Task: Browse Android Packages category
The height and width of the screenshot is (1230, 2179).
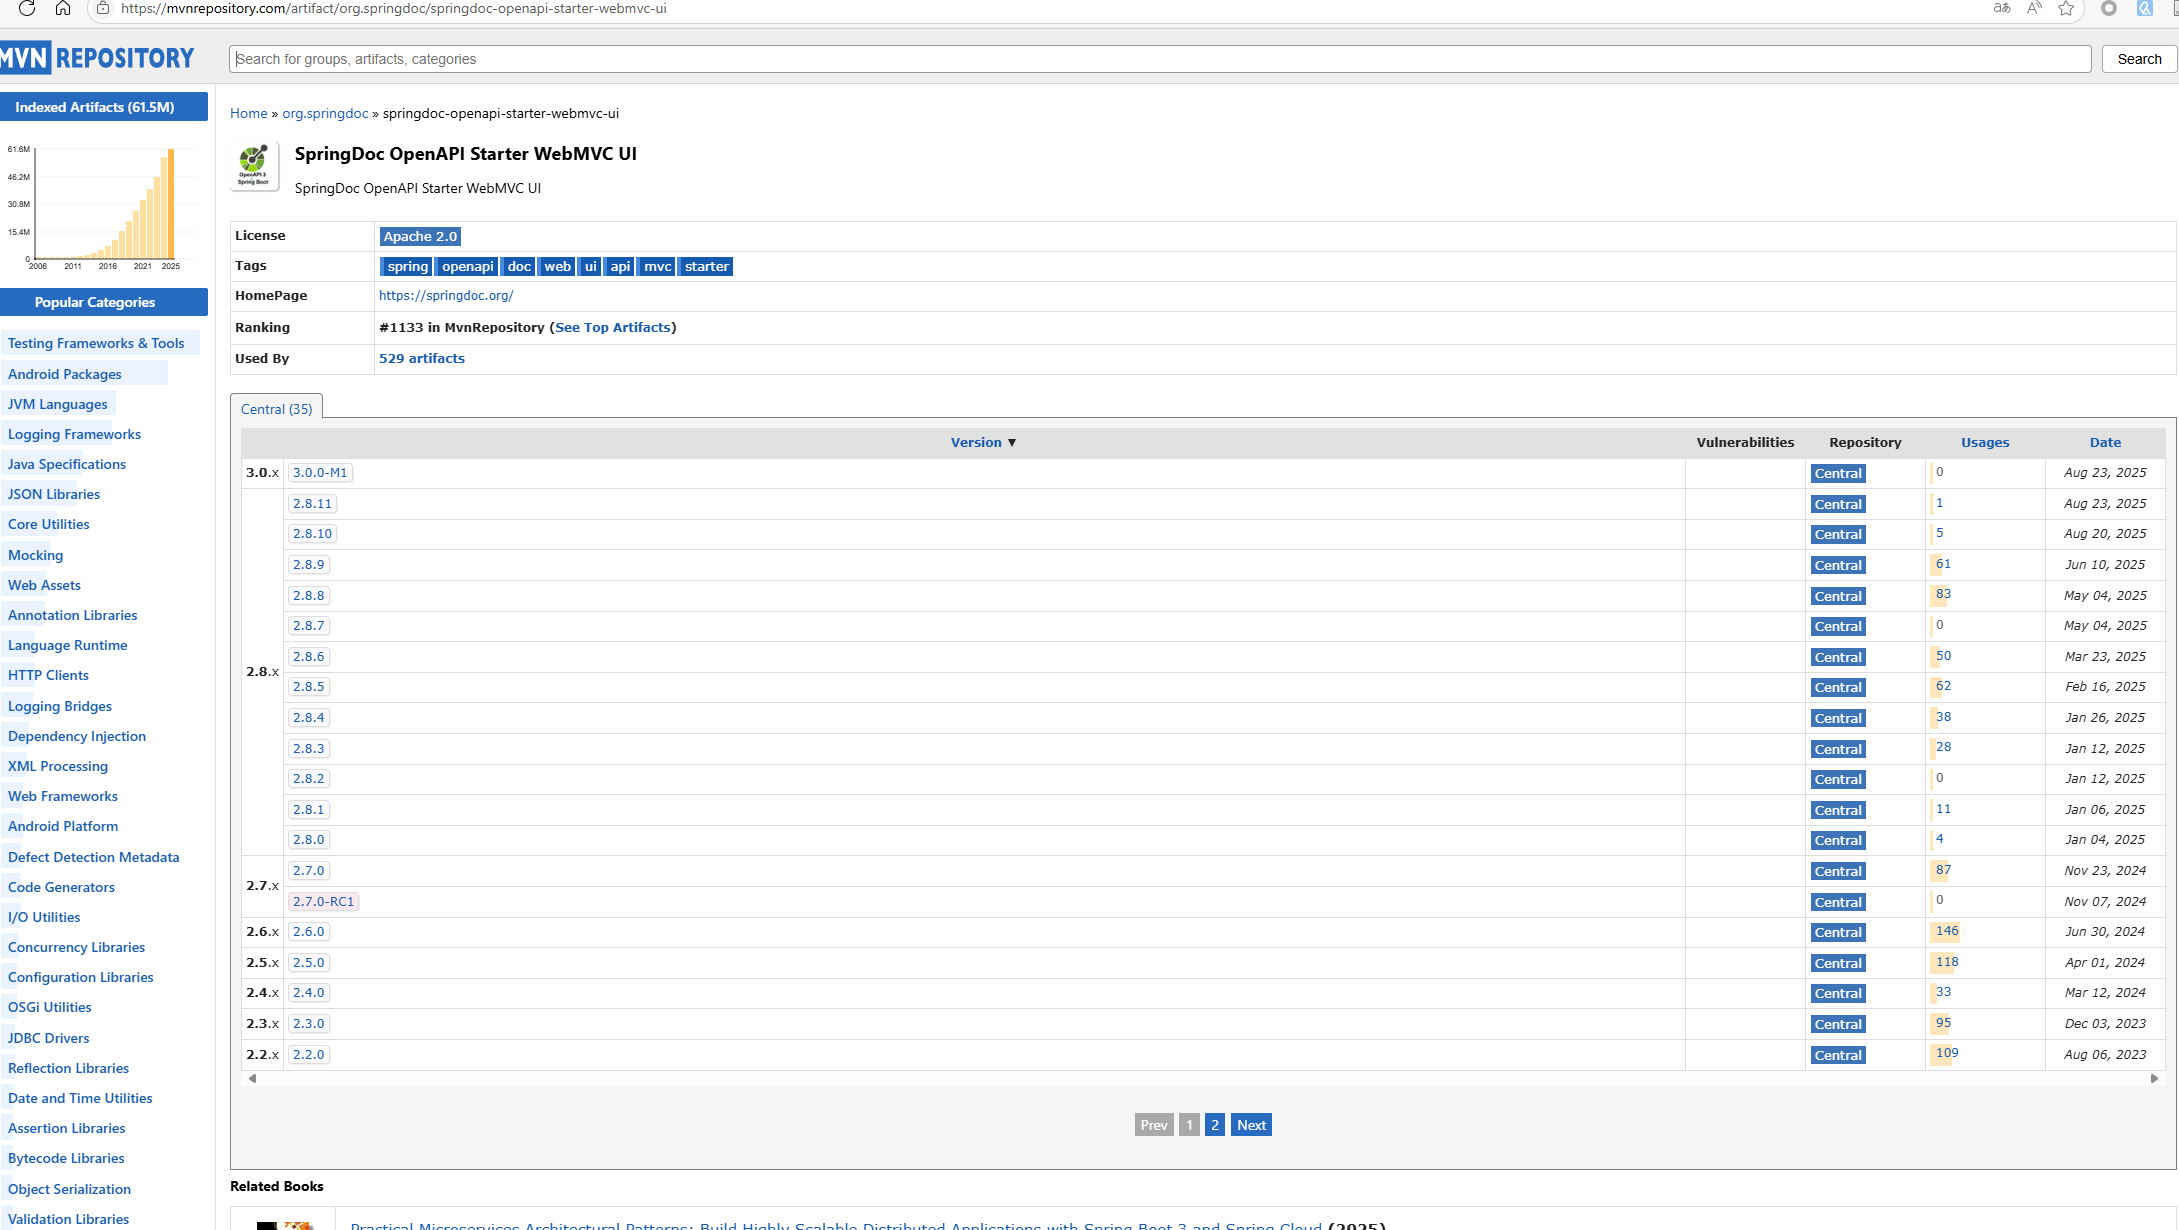Action: (65, 374)
